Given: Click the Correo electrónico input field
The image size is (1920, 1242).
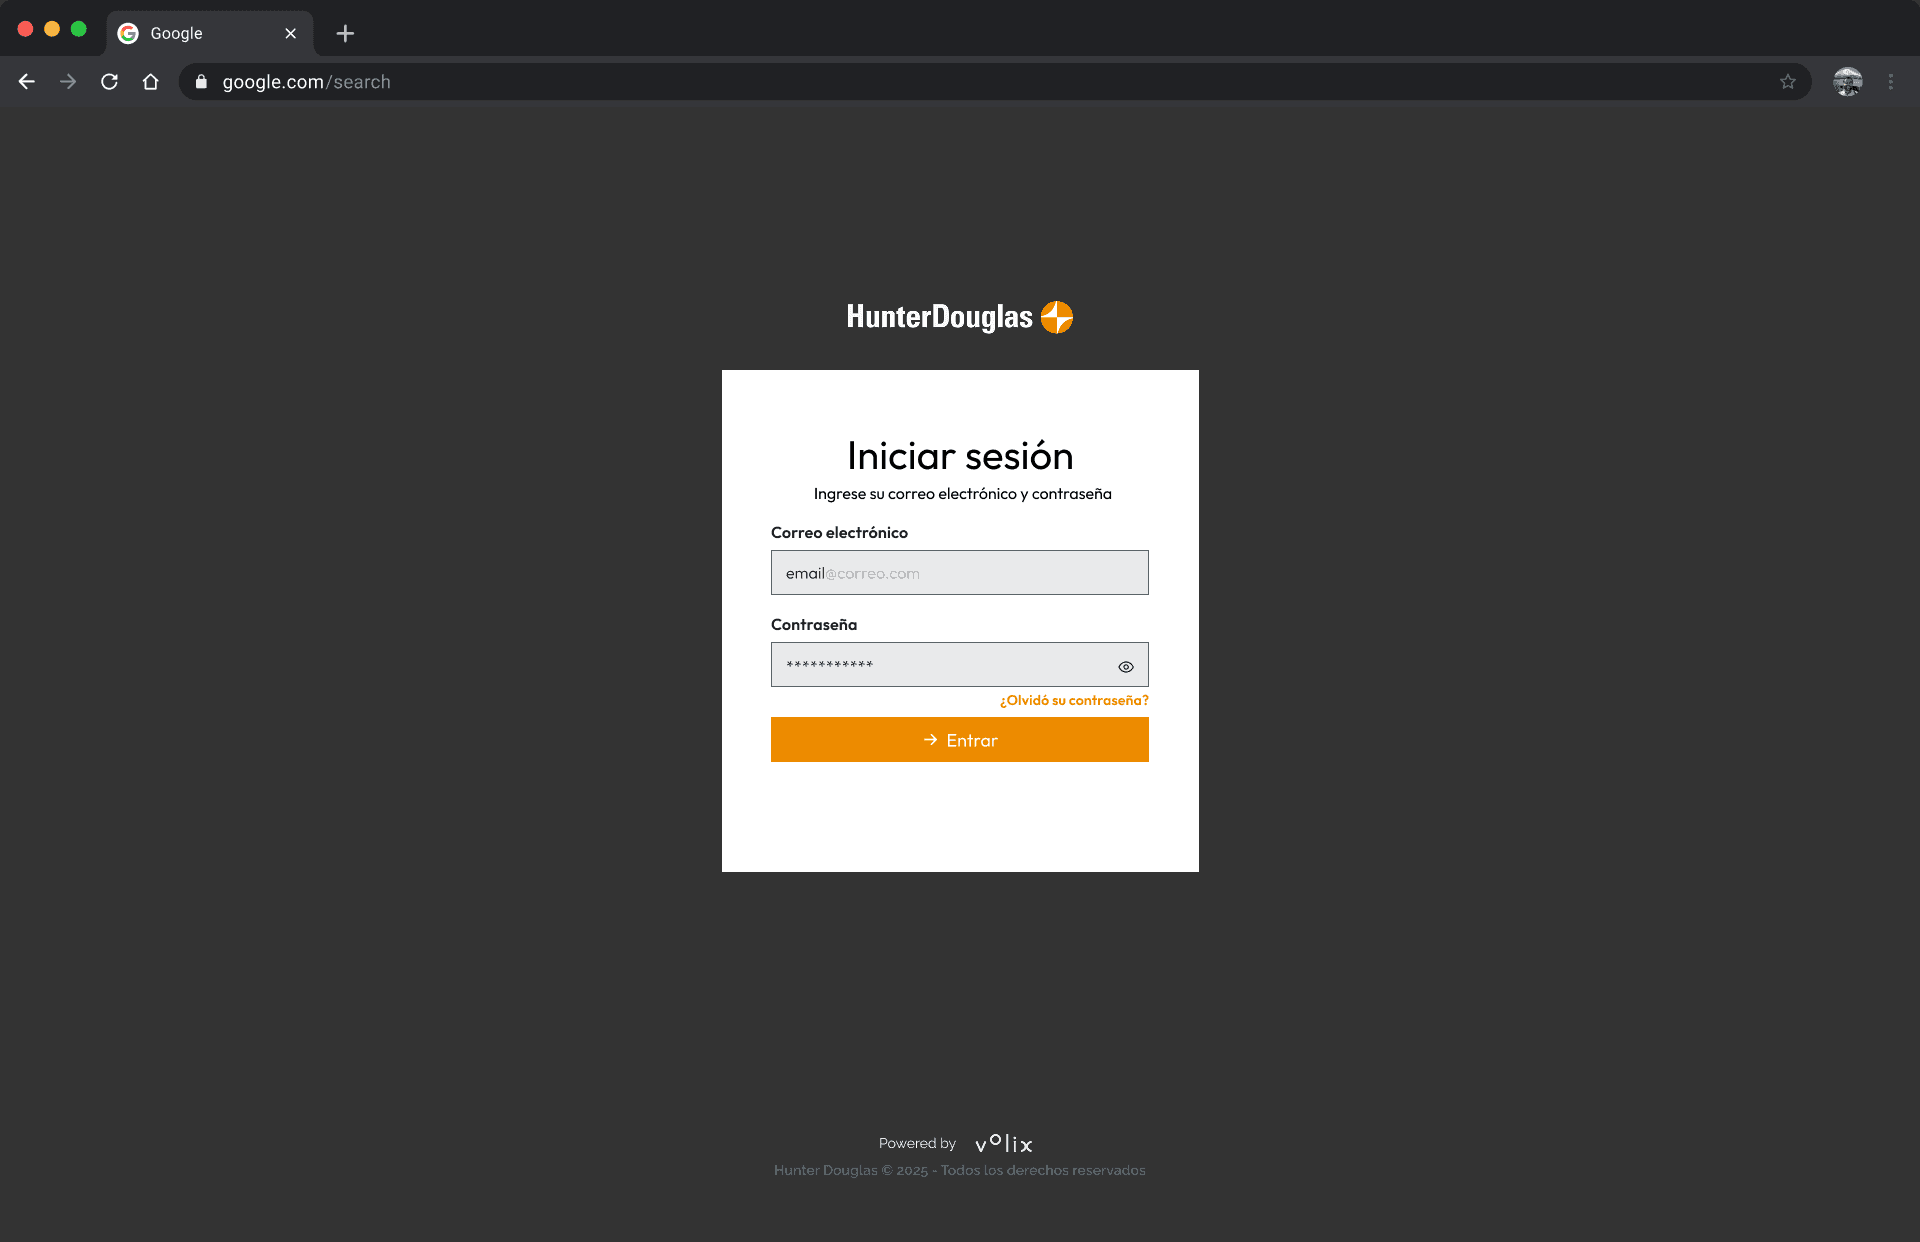Looking at the screenshot, I should coord(960,573).
